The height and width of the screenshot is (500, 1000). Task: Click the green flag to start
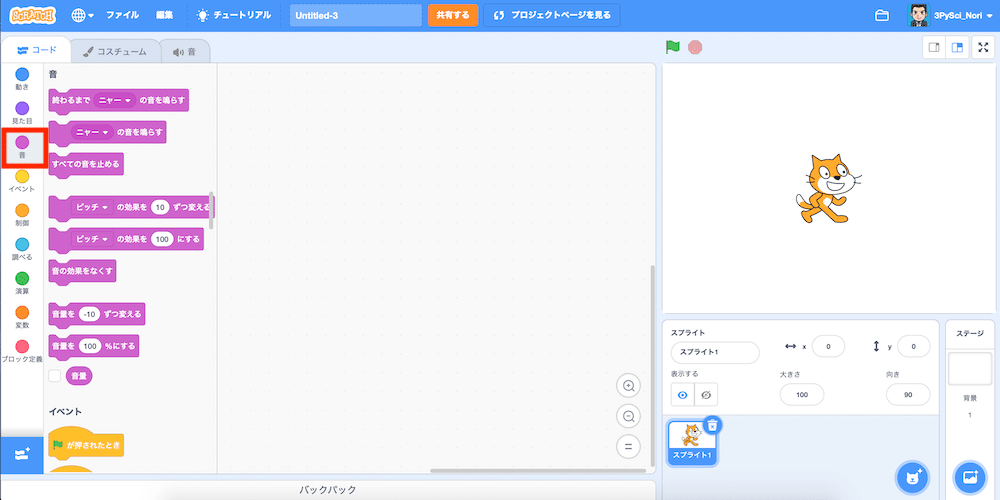(672, 47)
